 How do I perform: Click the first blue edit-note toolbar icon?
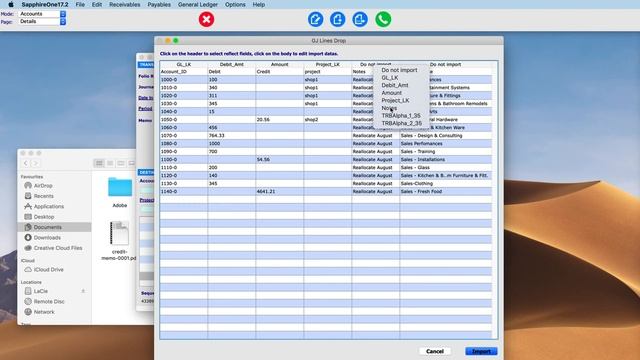(316, 19)
